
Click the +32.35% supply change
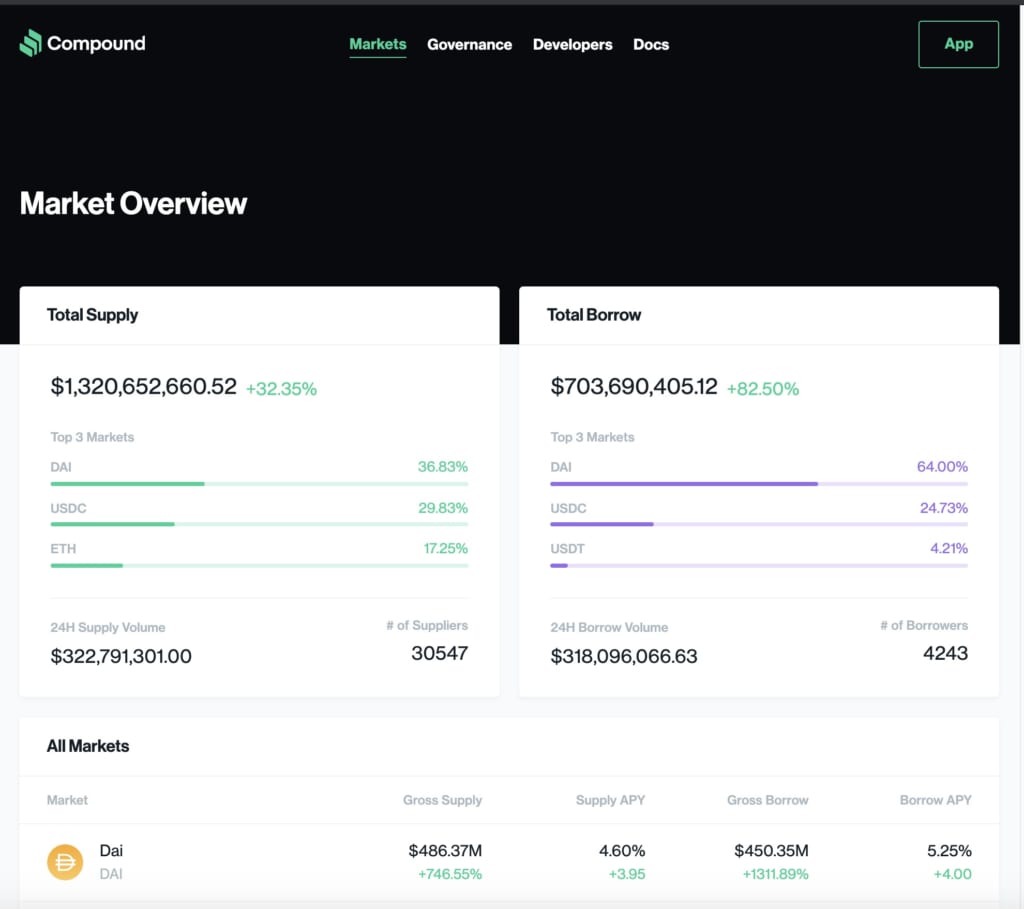[x=281, y=389]
